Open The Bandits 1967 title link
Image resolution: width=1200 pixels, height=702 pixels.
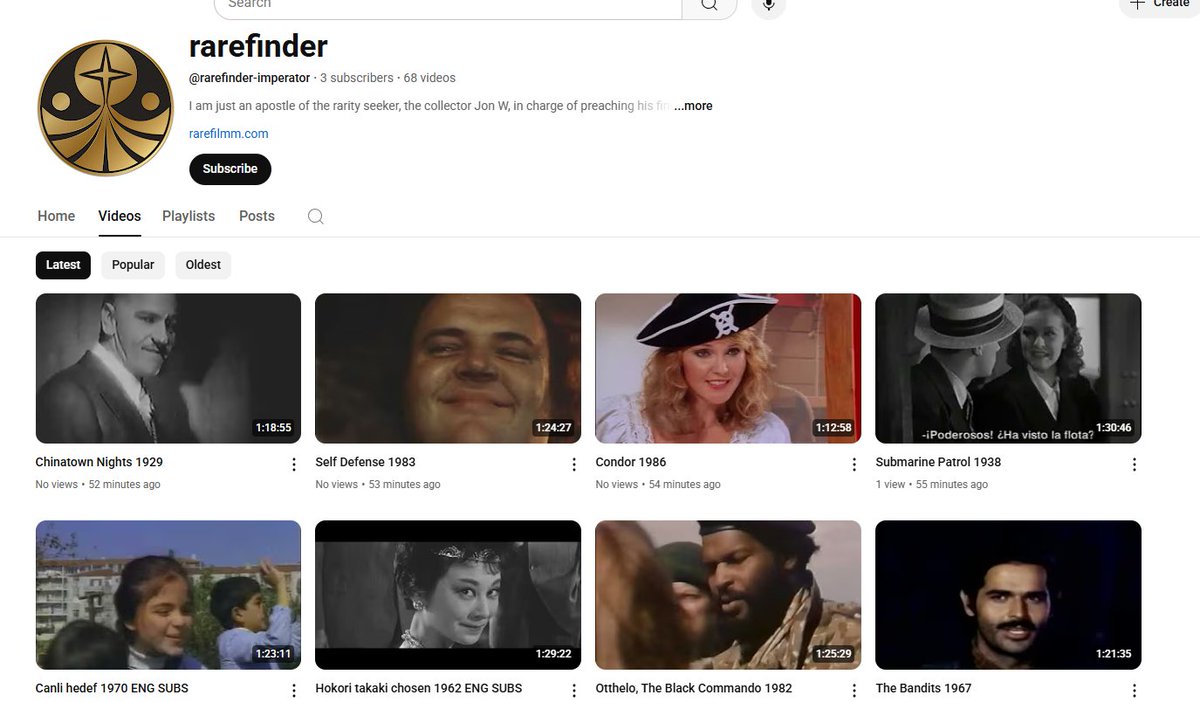point(923,688)
